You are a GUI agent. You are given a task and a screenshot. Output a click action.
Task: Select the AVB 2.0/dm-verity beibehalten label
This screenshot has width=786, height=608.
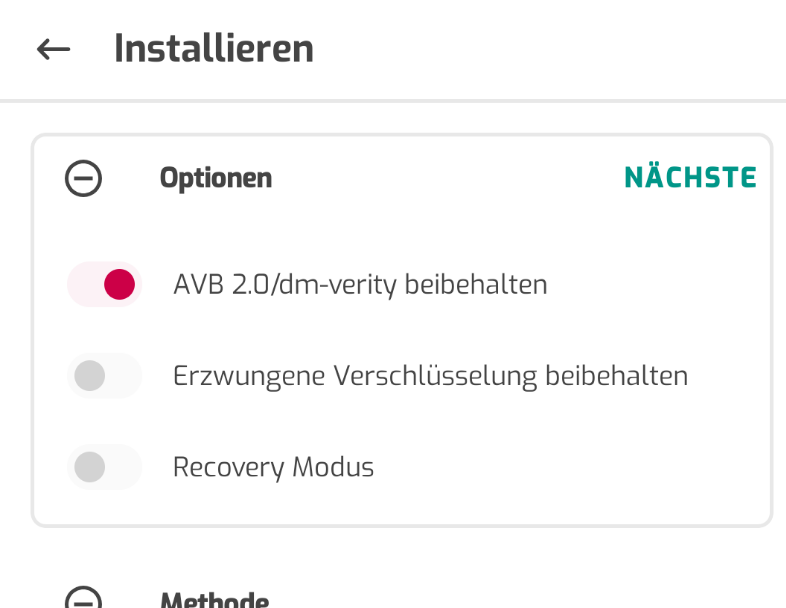[x=360, y=285]
